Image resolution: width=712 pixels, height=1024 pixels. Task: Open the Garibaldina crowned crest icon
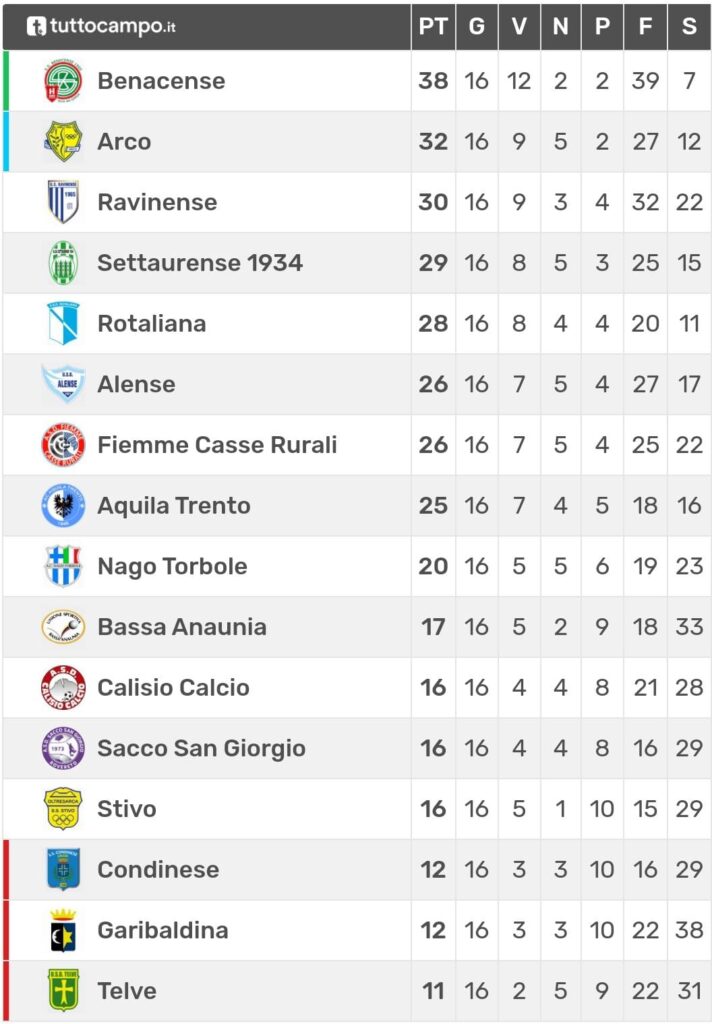click(x=63, y=930)
